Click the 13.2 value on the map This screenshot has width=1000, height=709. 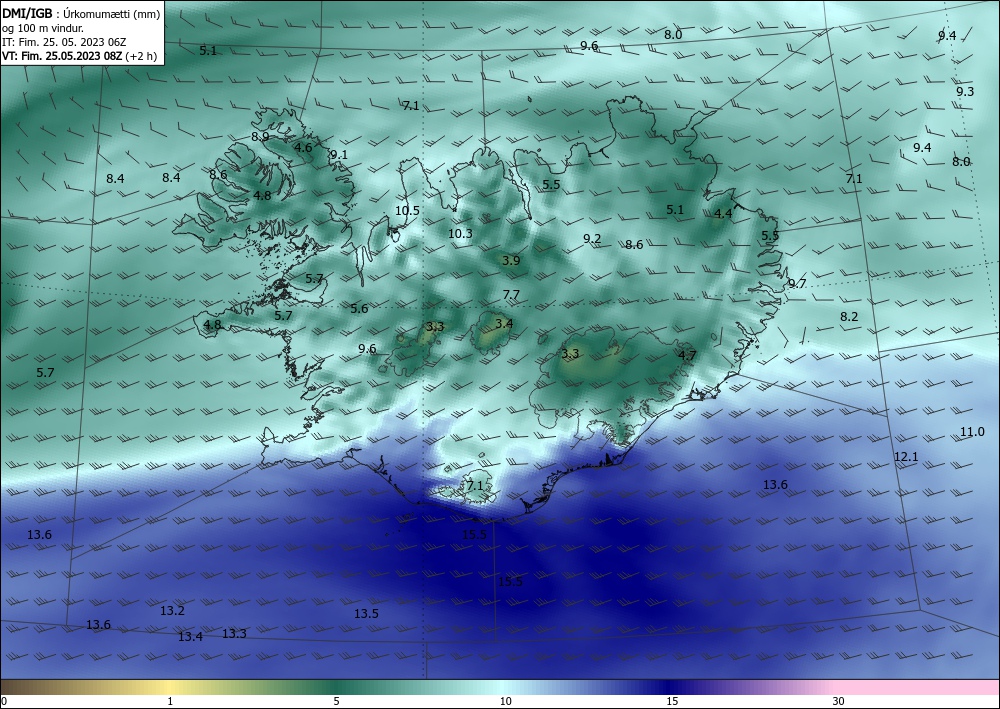172,610
